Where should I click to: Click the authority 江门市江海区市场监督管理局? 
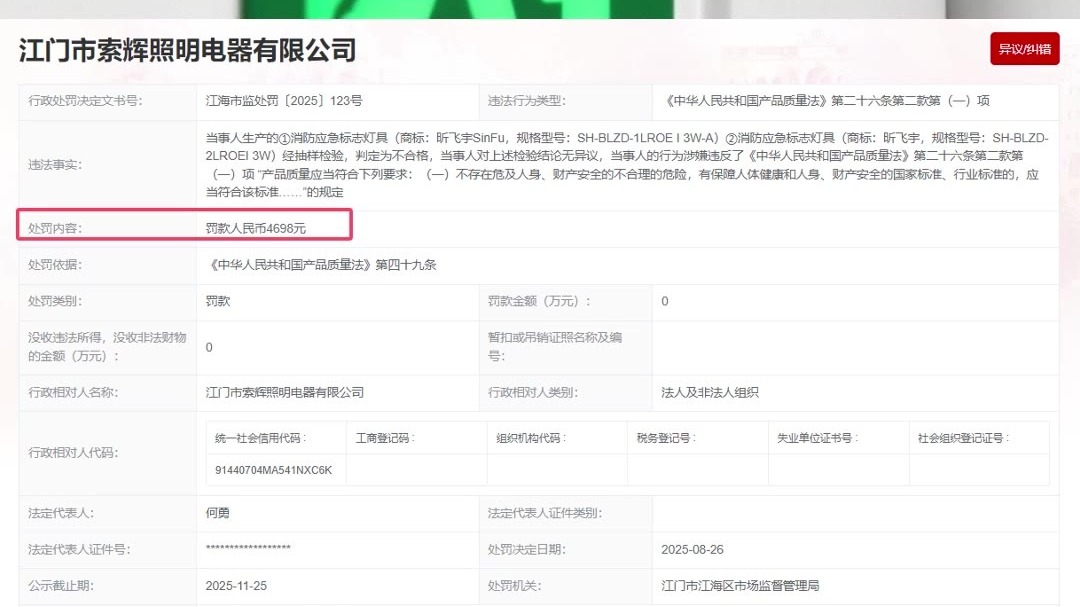(x=740, y=585)
